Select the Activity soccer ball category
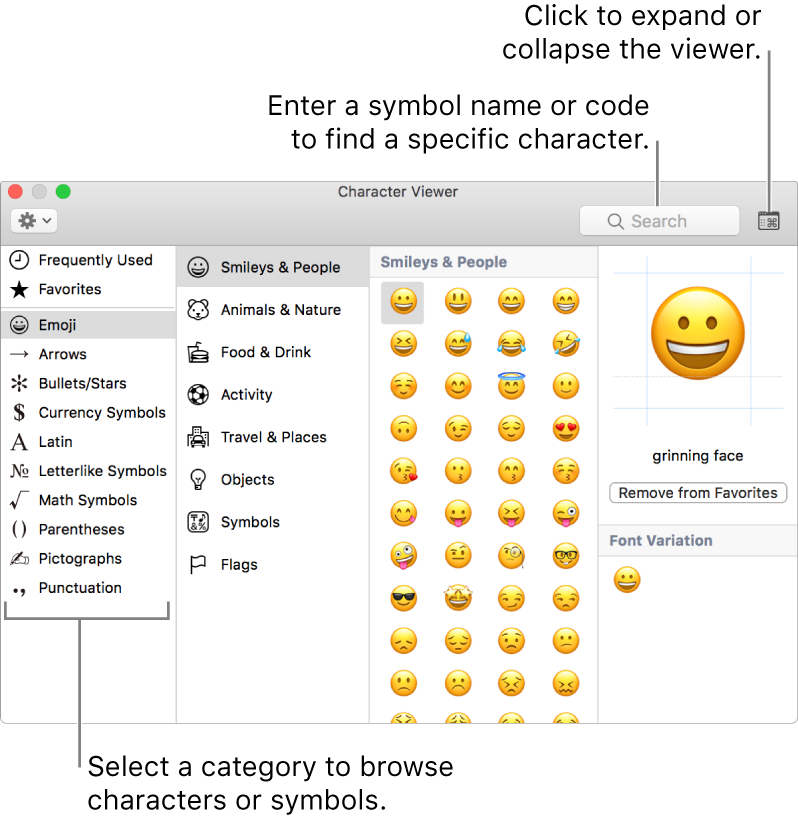 tap(246, 395)
